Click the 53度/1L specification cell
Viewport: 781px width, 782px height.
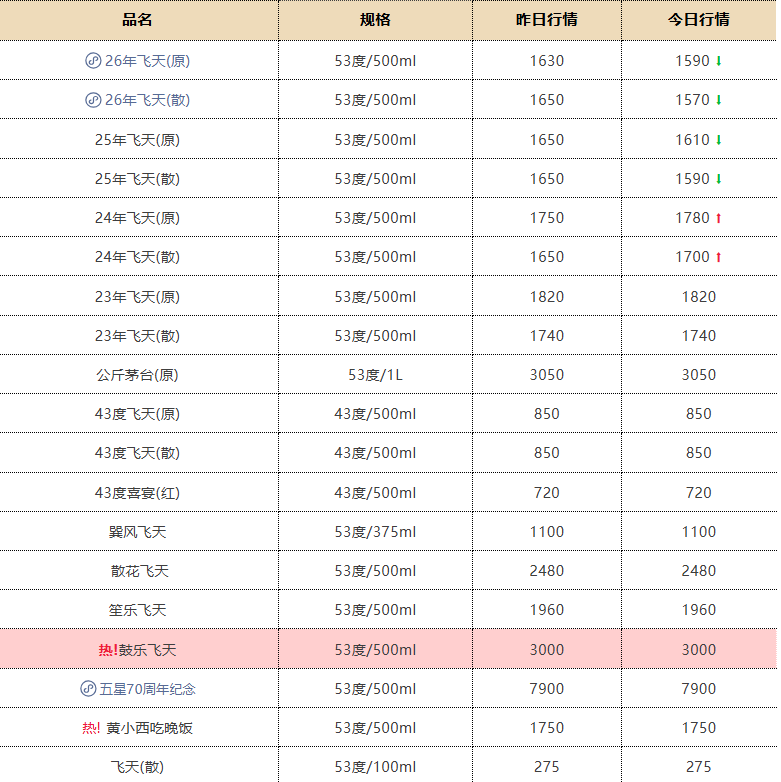point(375,375)
